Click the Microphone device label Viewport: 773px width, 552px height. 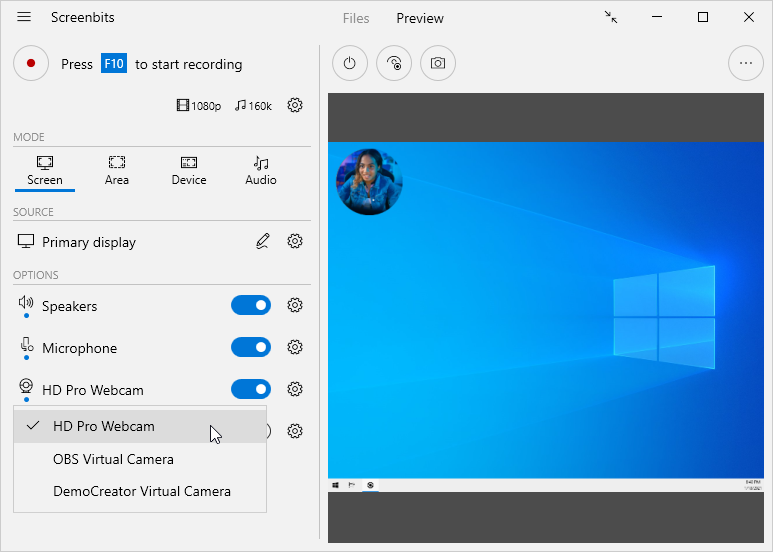[80, 348]
